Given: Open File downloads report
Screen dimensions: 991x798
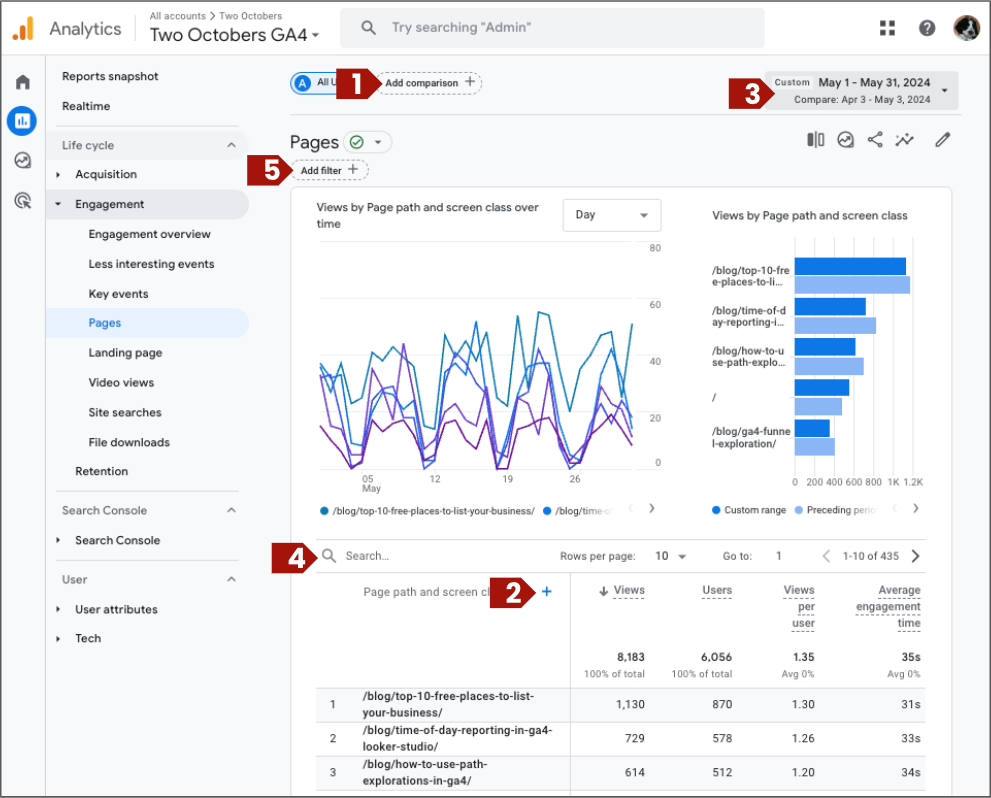Looking at the screenshot, I should point(129,442).
